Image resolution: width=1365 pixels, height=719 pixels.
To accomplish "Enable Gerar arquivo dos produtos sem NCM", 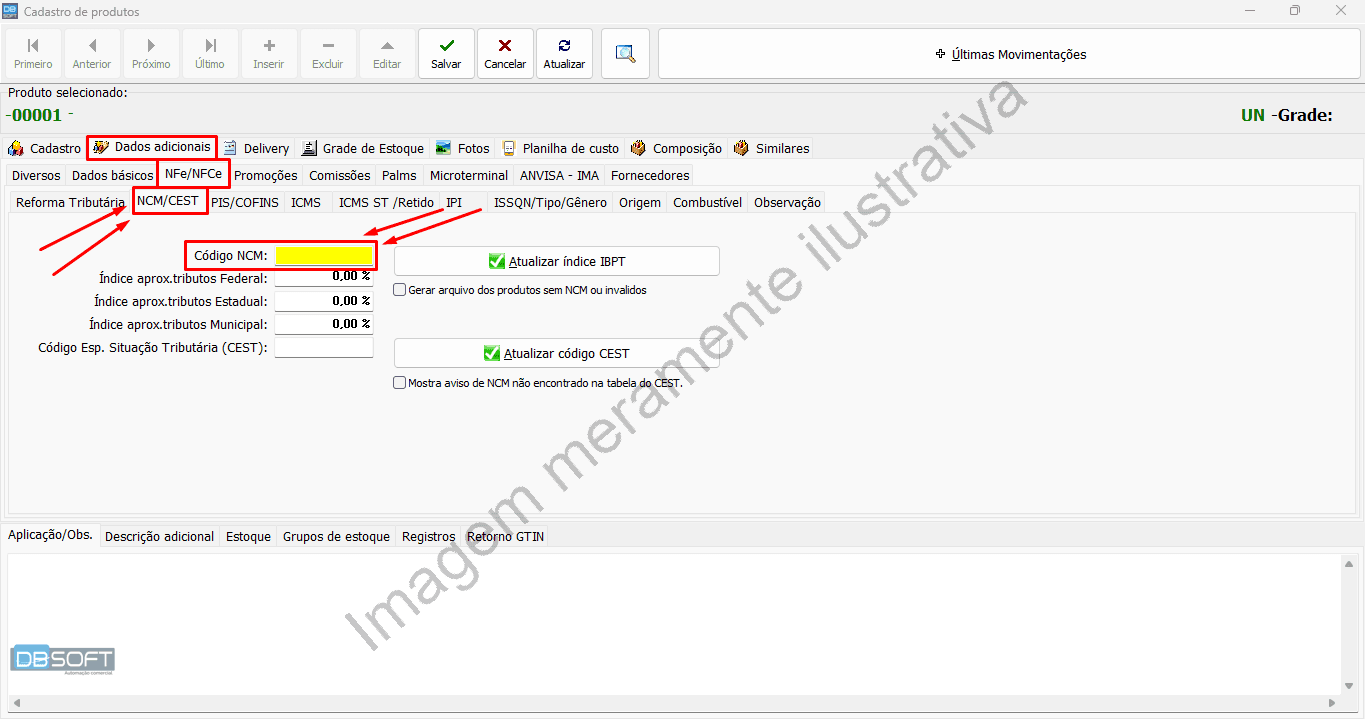I will click(400, 290).
